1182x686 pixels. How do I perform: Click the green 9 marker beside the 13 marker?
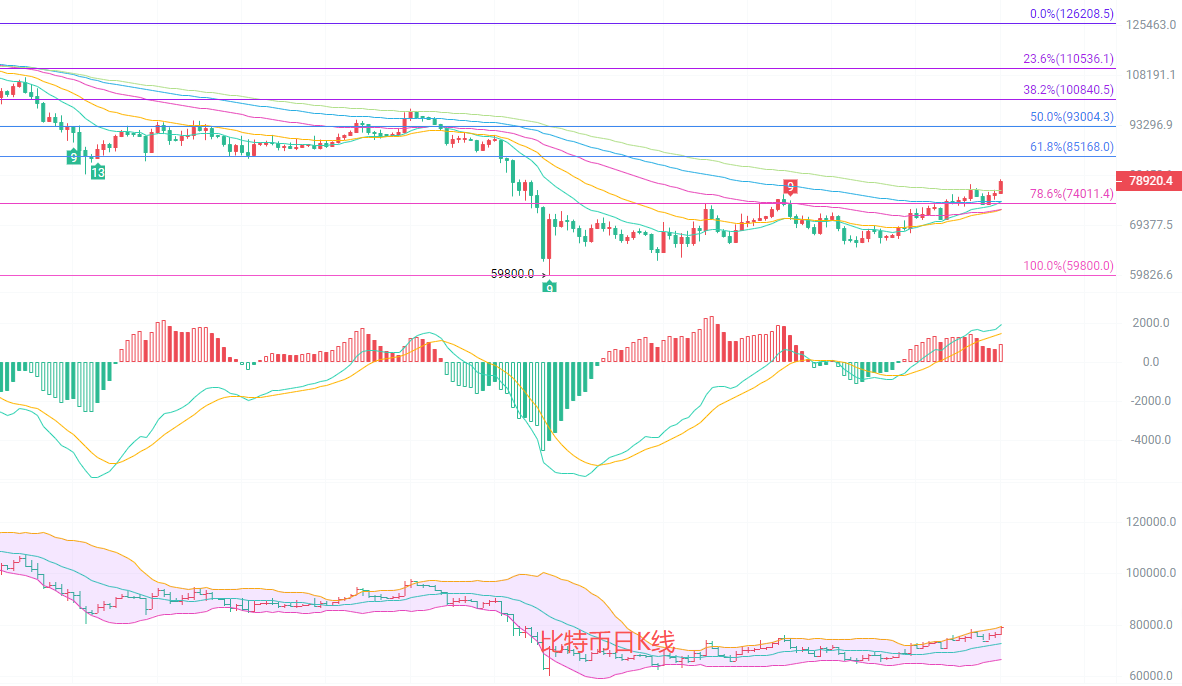(73, 156)
